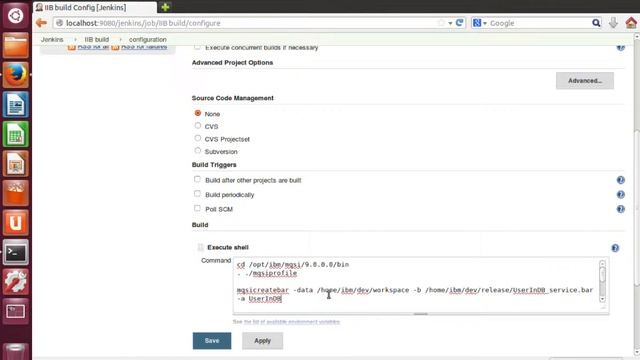Bookmark this page with the star icon
Screen dimensions: 640x360
tap(441, 23)
